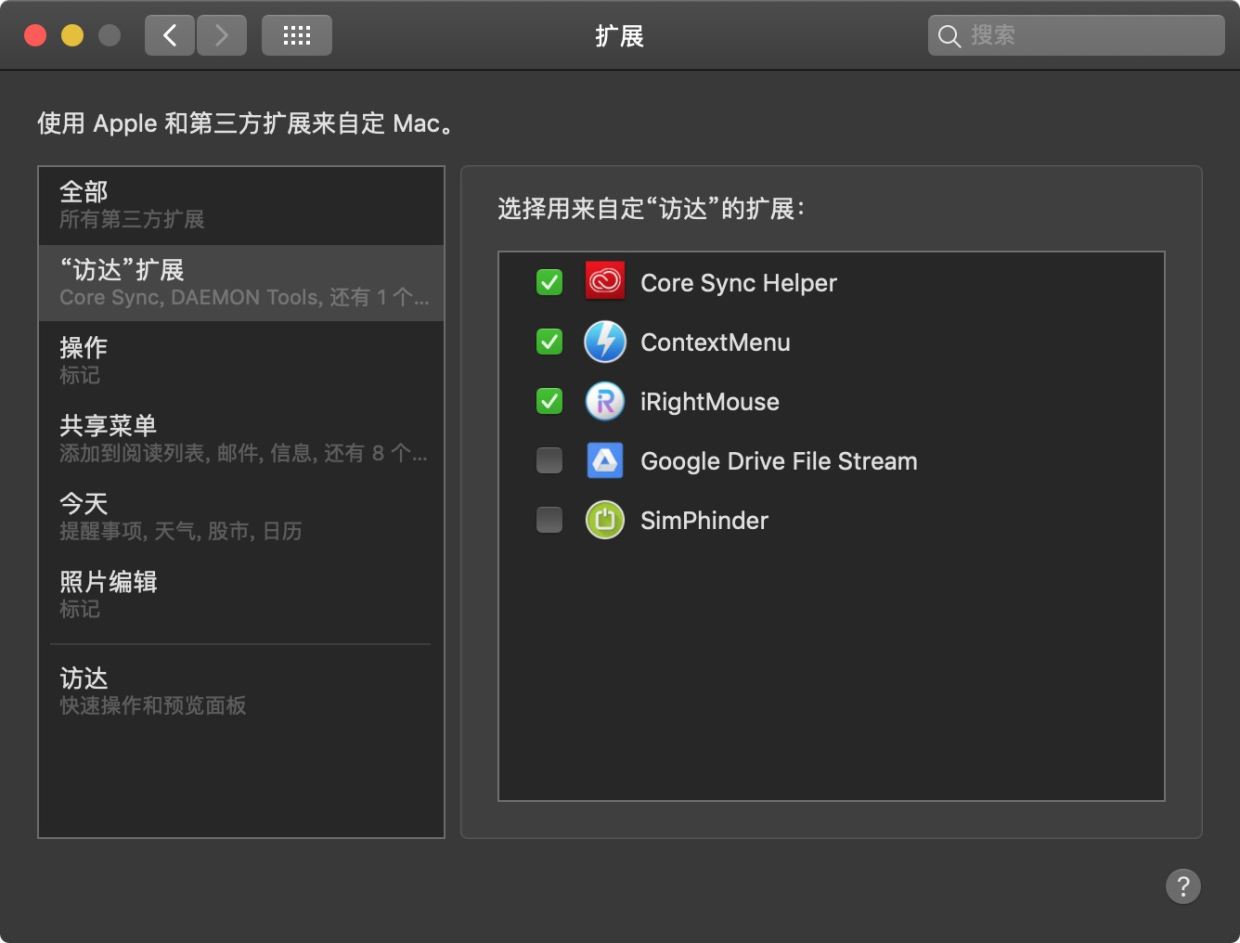
Task: Enable the SimPhinder extension checkbox
Action: [x=549, y=520]
